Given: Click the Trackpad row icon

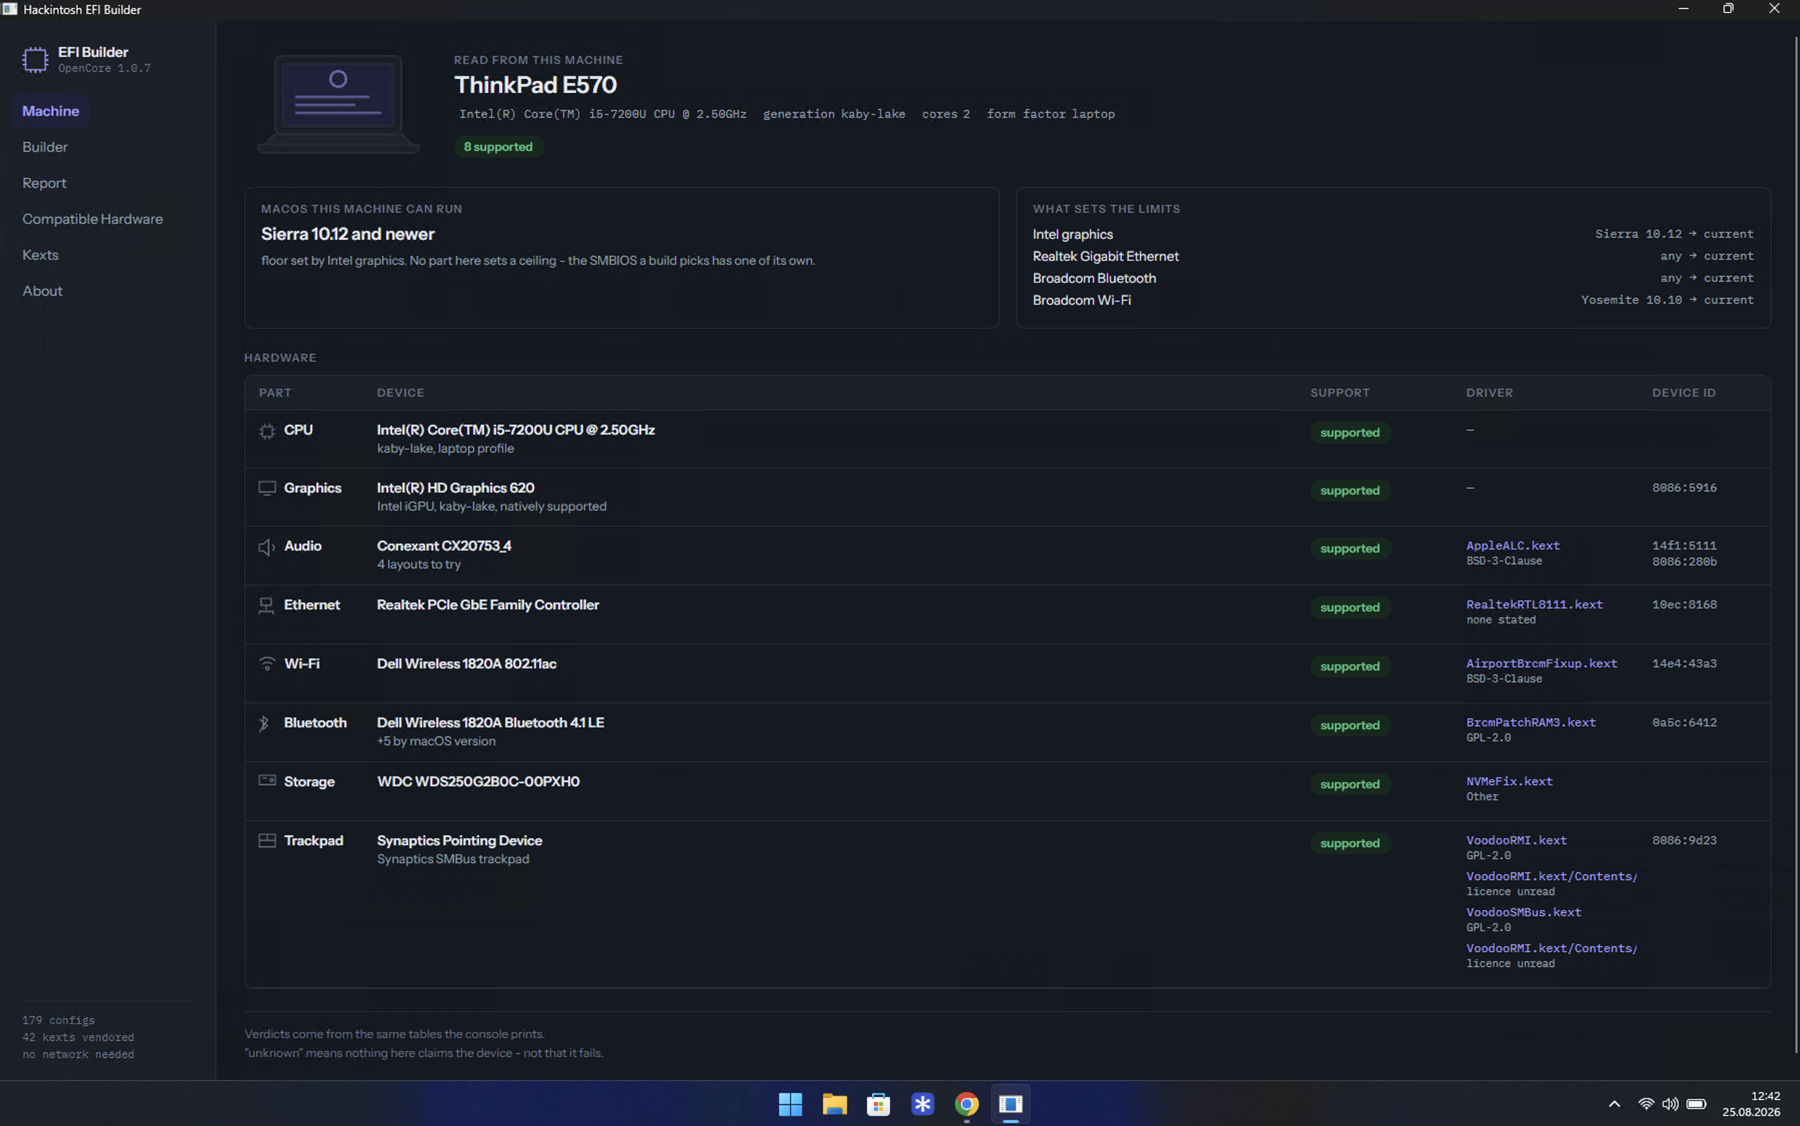Looking at the screenshot, I should pyautogui.click(x=267, y=841).
